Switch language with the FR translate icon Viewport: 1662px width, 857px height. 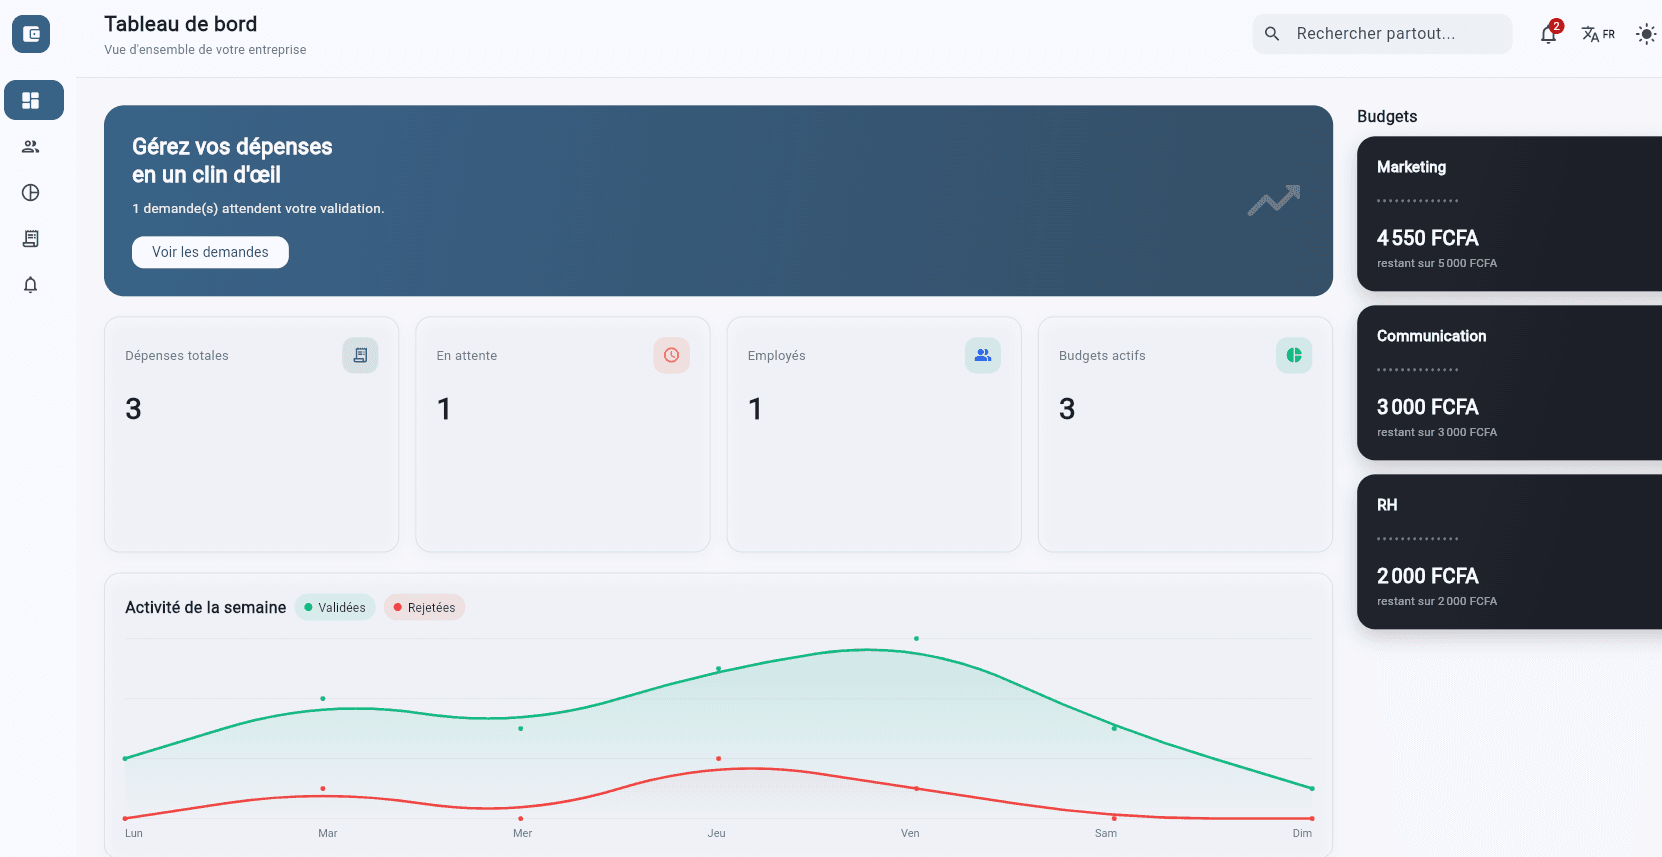pos(1598,34)
